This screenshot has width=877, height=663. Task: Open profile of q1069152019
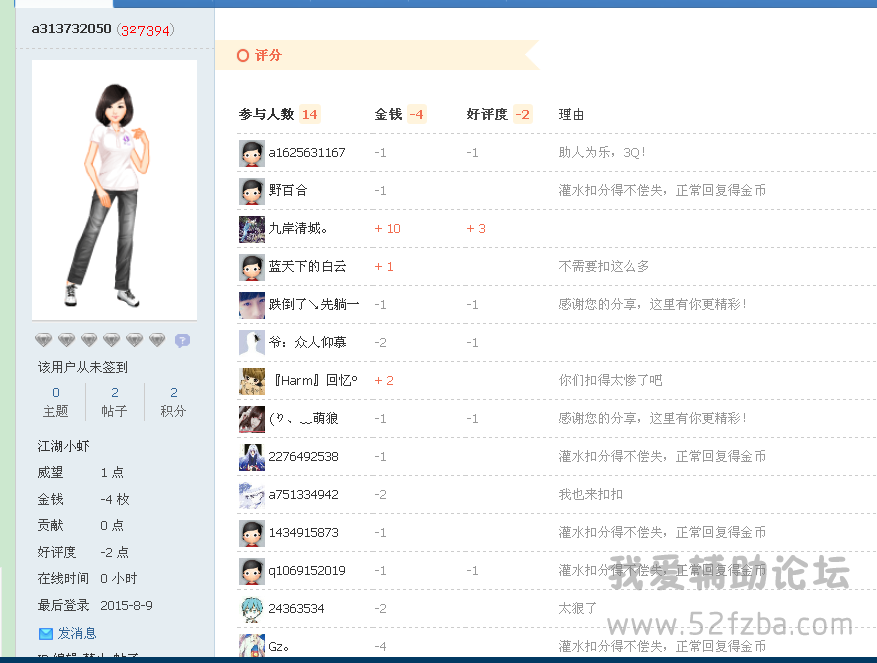[307, 571]
